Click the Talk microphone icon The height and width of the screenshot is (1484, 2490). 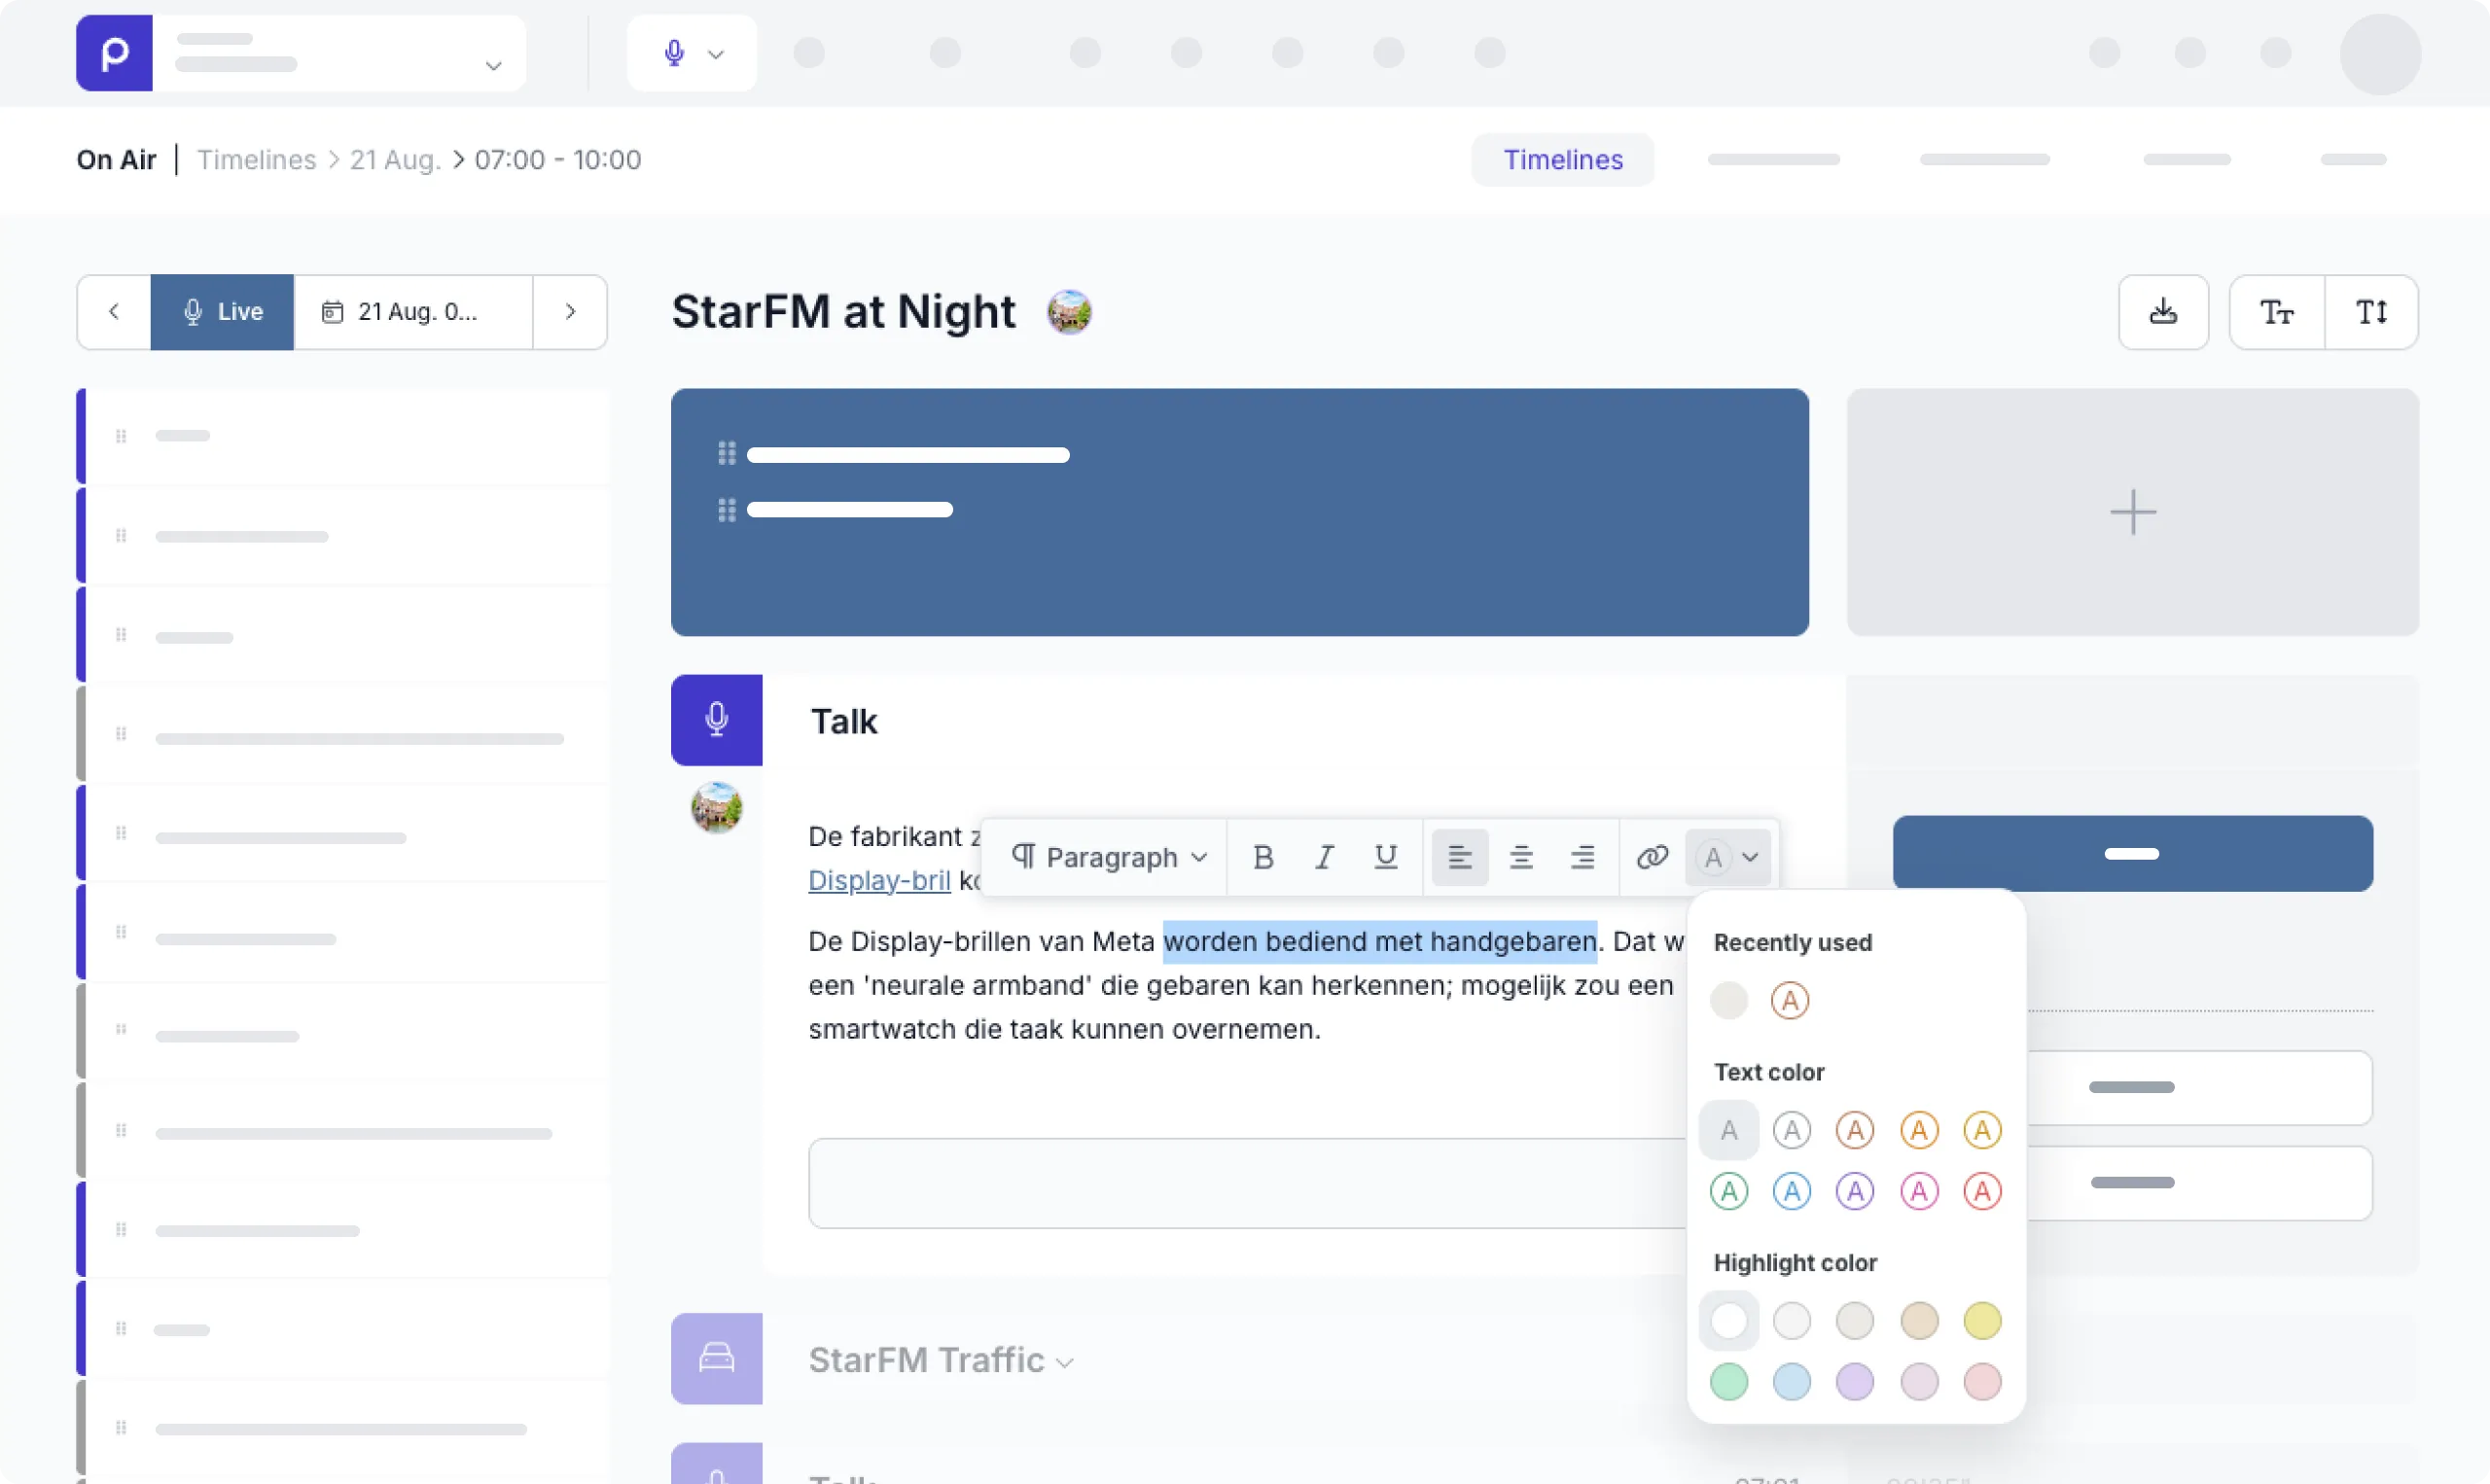coord(716,720)
